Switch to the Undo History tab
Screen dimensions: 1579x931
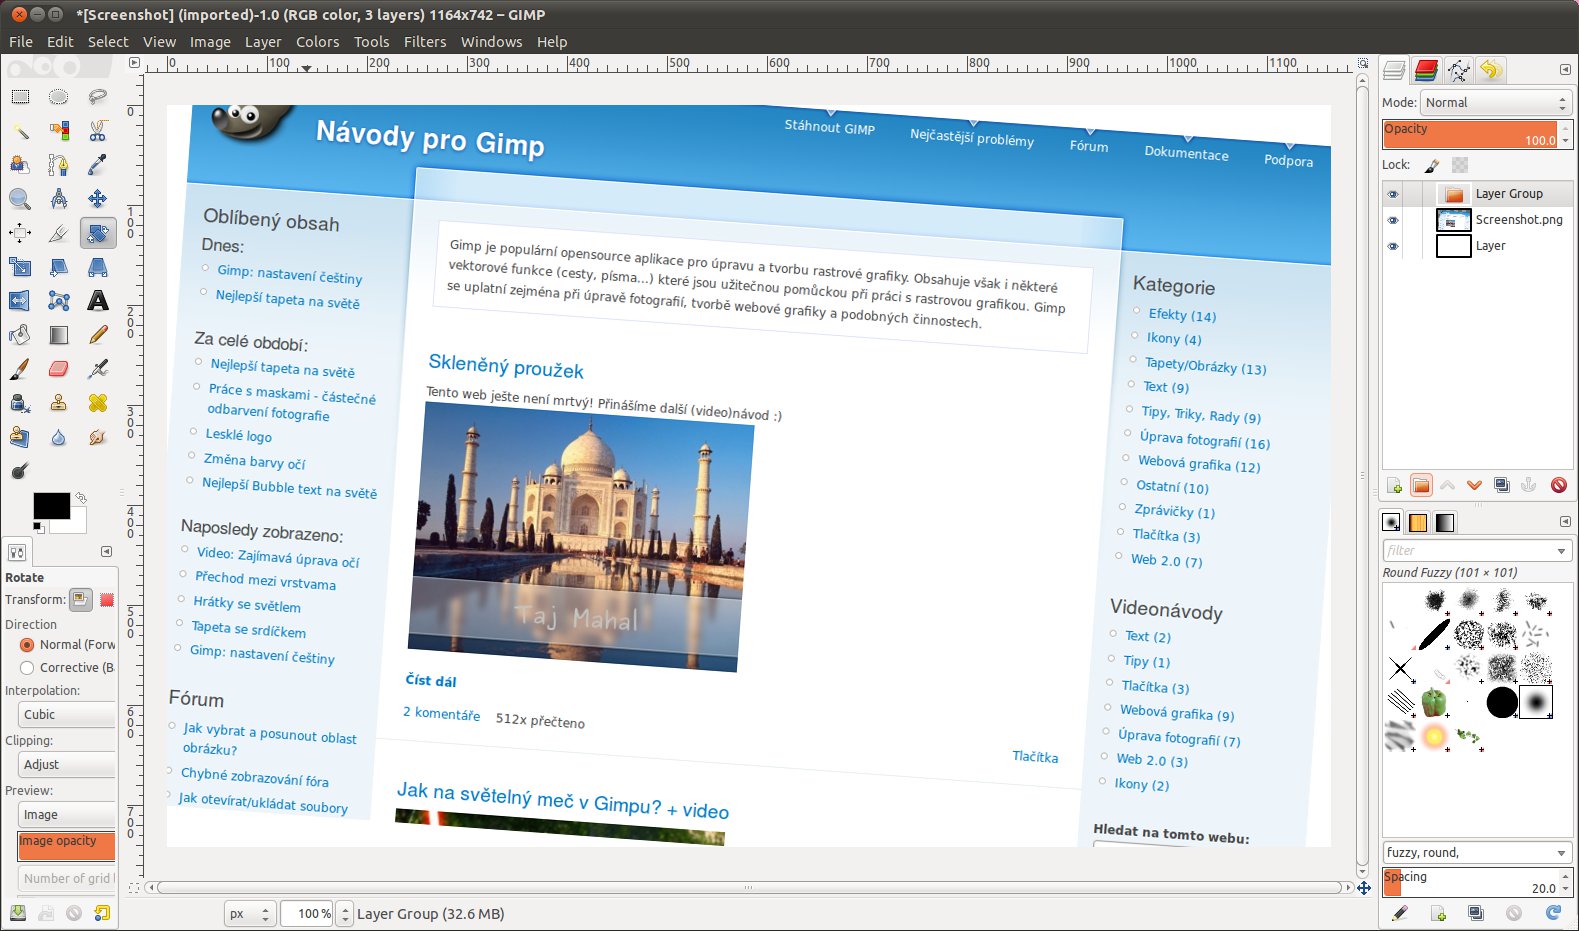(1491, 70)
